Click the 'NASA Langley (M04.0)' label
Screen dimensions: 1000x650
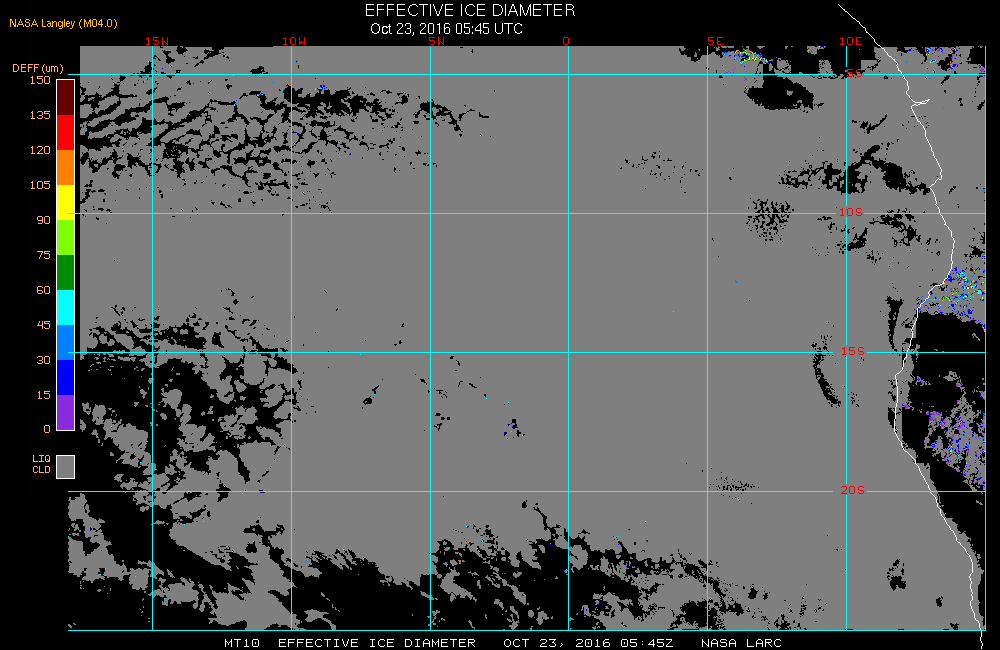(x=63, y=23)
